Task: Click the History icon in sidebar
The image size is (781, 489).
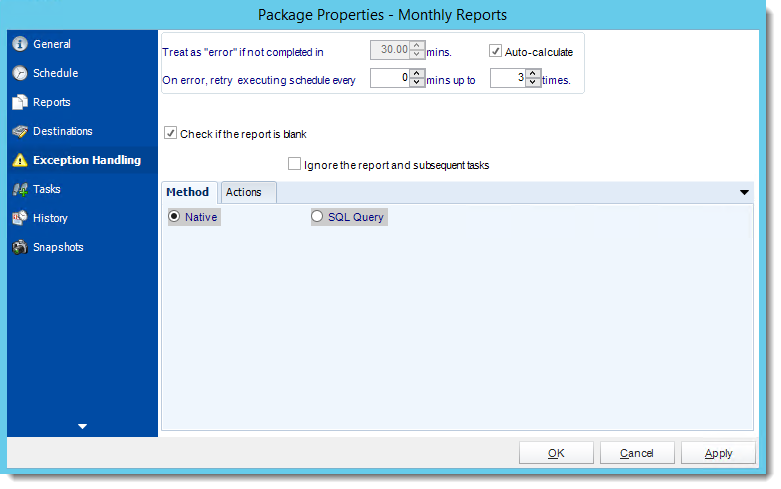Action: tap(20, 218)
